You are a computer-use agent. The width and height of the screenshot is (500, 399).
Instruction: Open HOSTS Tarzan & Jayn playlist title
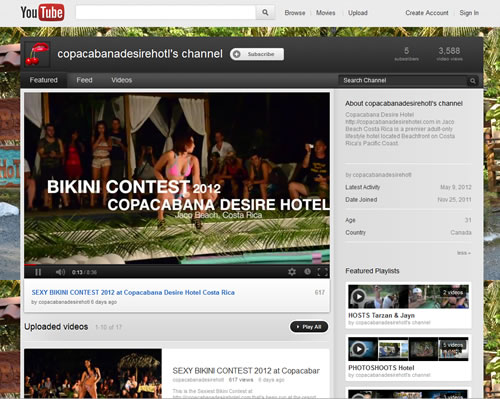(x=381, y=315)
